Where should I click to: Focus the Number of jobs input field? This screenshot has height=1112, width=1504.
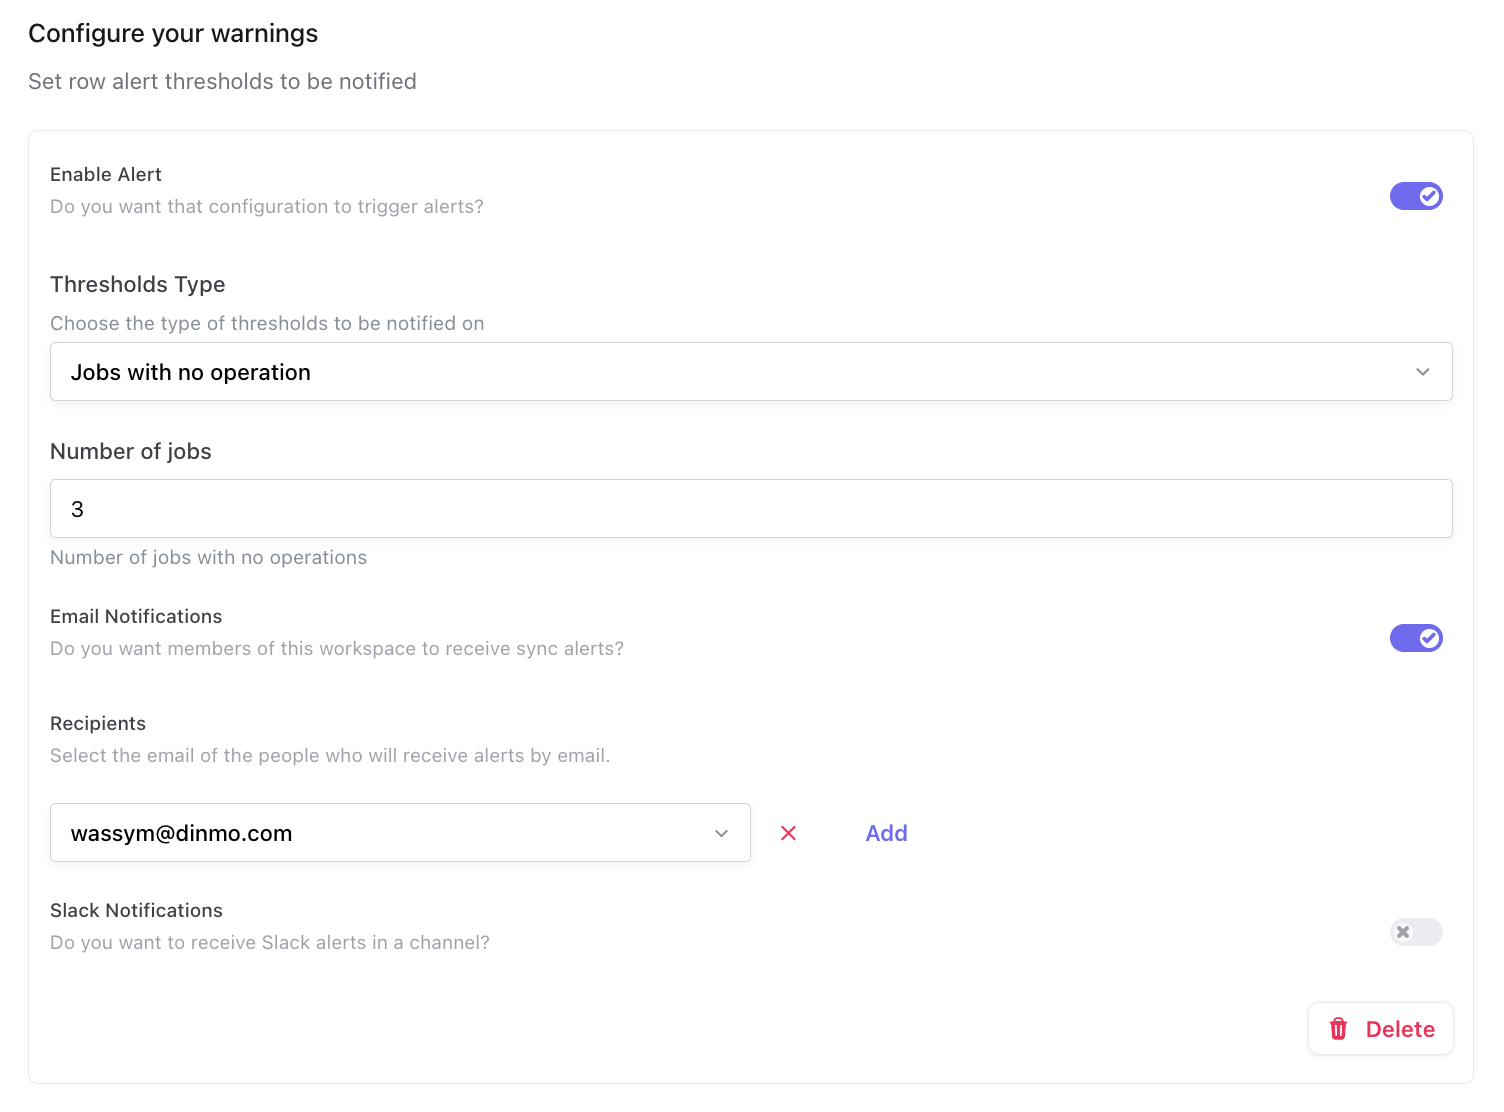(750, 509)
